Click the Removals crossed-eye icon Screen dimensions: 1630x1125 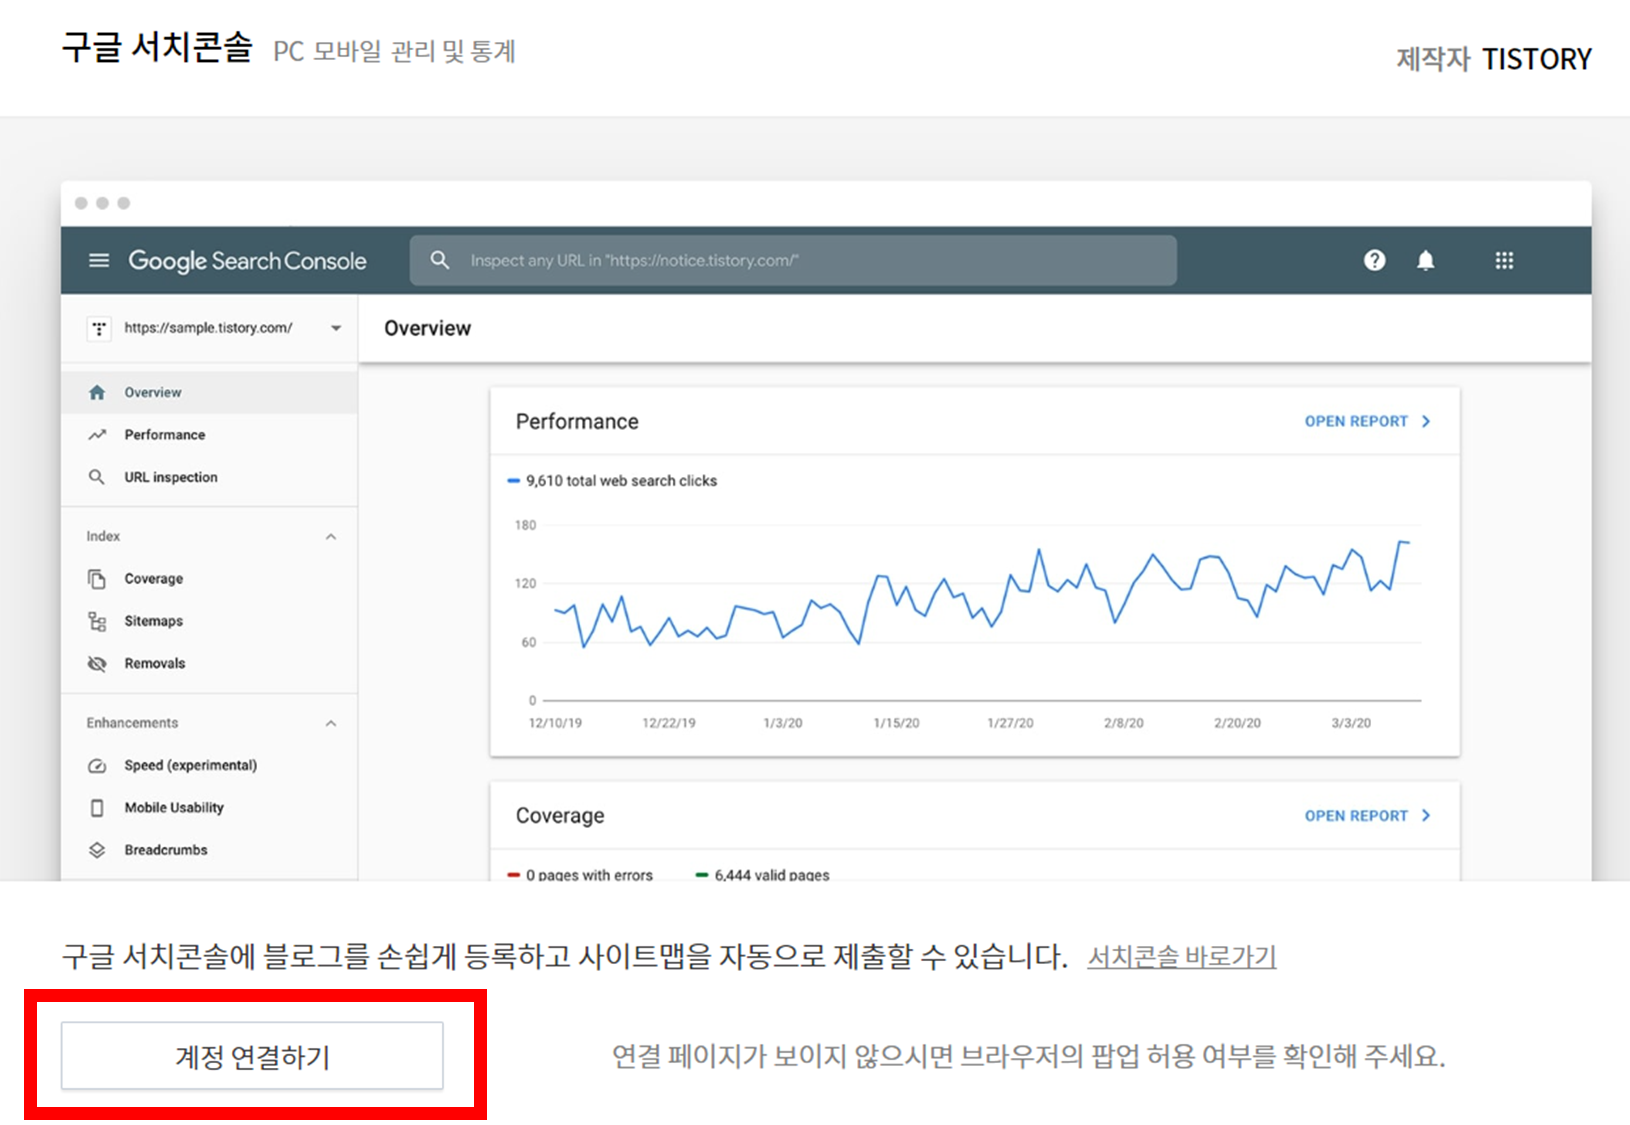[97, 663]
